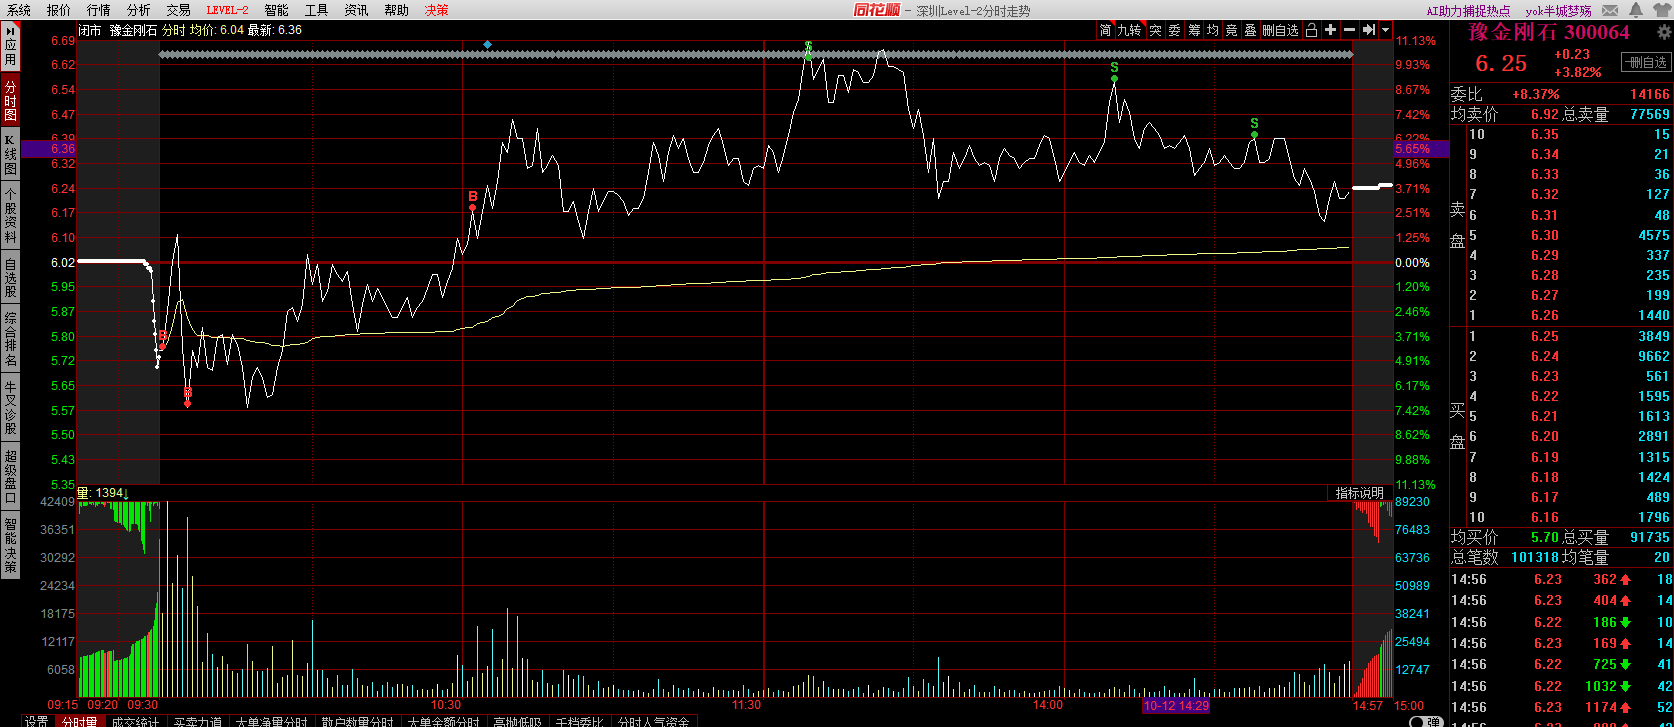The image size is (1674, 727).
Task: Open the 系统 menu
Action: click(19, 10)
